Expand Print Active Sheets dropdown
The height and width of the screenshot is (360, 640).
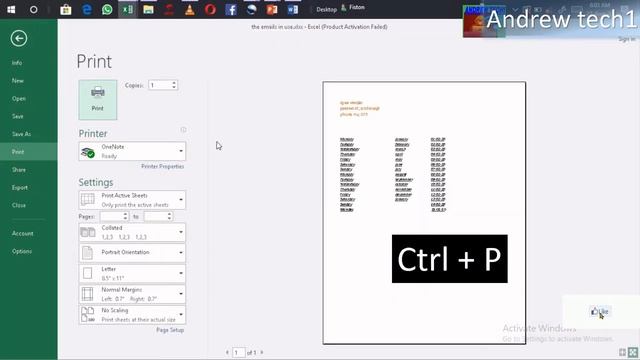132,200
